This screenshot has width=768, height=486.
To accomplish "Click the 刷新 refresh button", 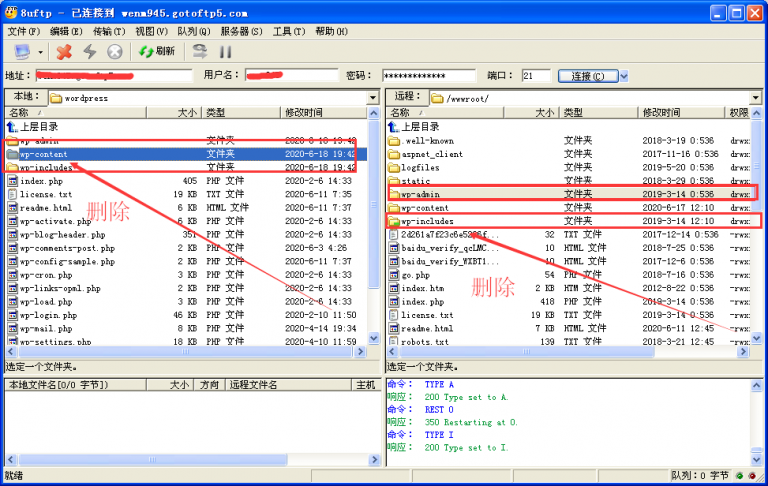I will point(157,51).
